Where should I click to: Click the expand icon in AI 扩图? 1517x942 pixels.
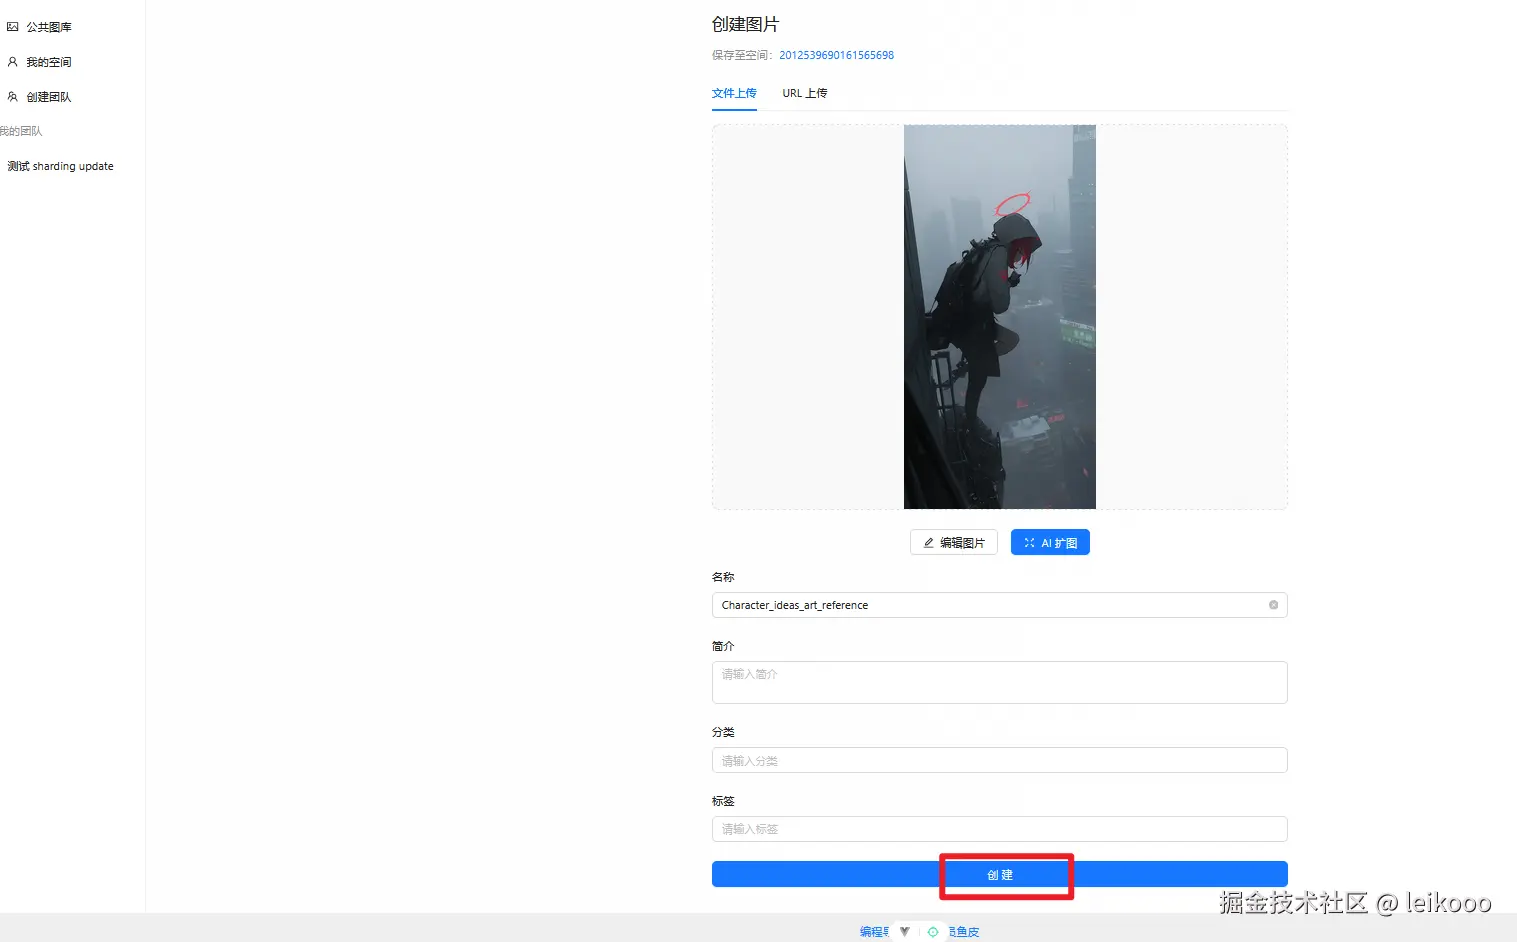[x=1029, y=543]
